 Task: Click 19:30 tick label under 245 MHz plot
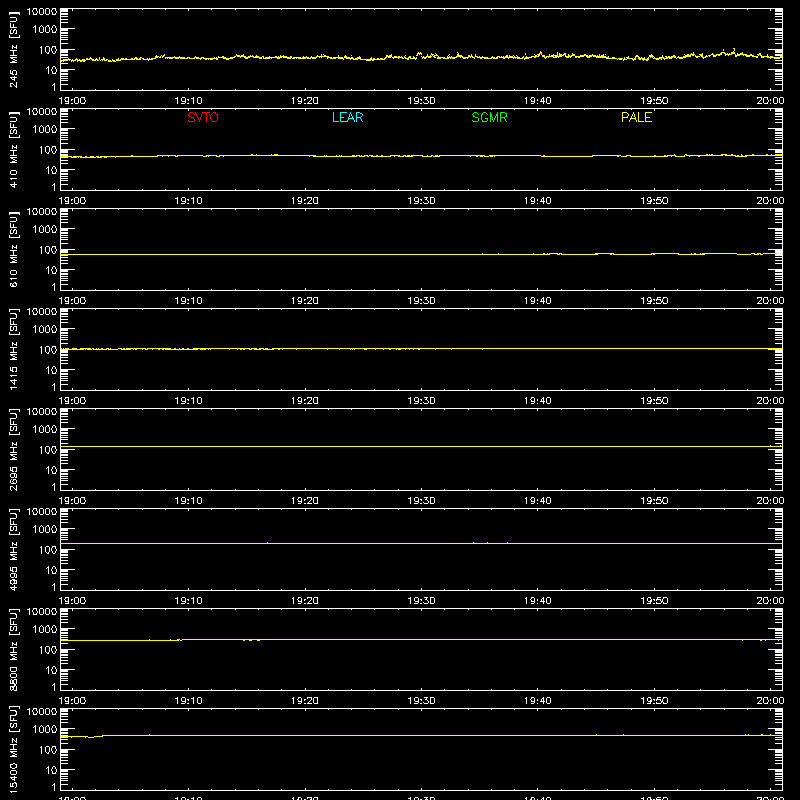pyautogui.click(x=421, y=101)
